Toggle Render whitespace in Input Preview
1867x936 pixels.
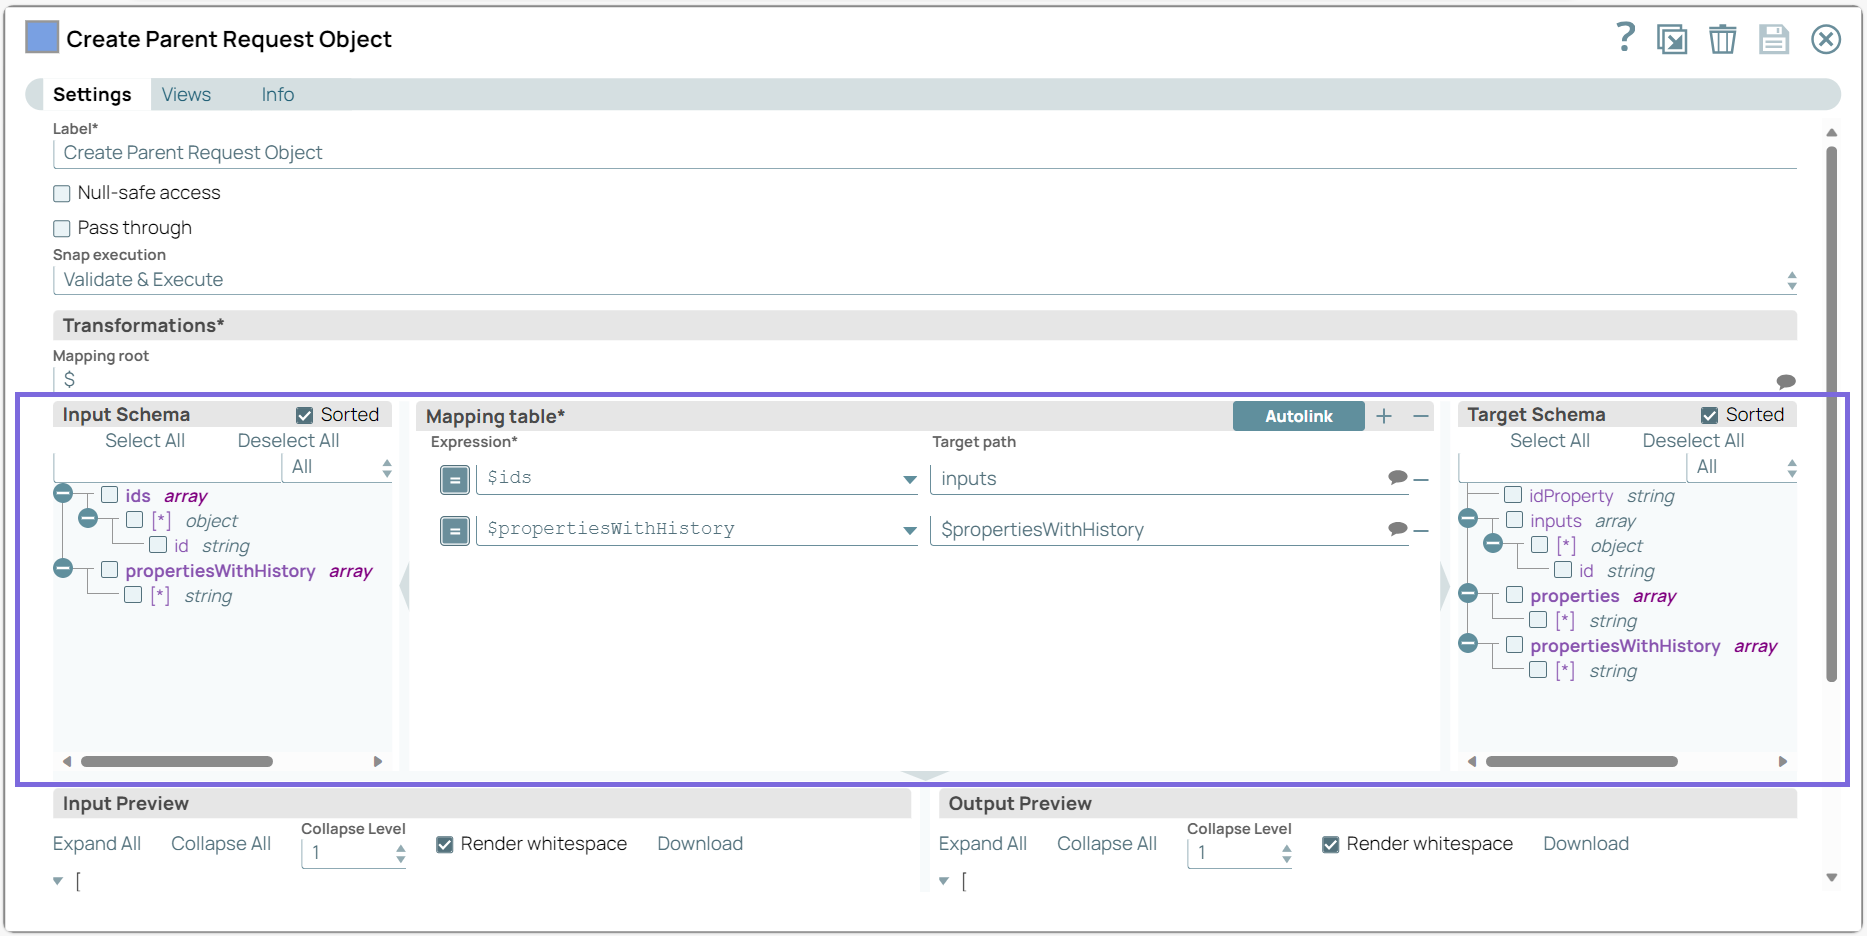click(x=445, y=845)
